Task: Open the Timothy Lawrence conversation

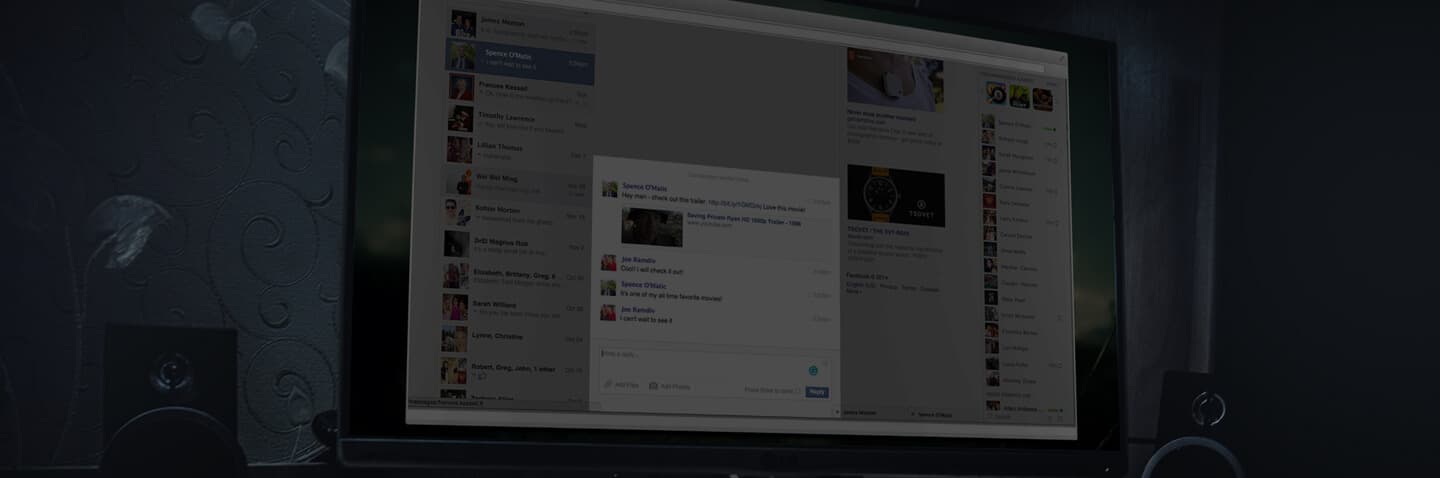Action: [x=518, y=122]
